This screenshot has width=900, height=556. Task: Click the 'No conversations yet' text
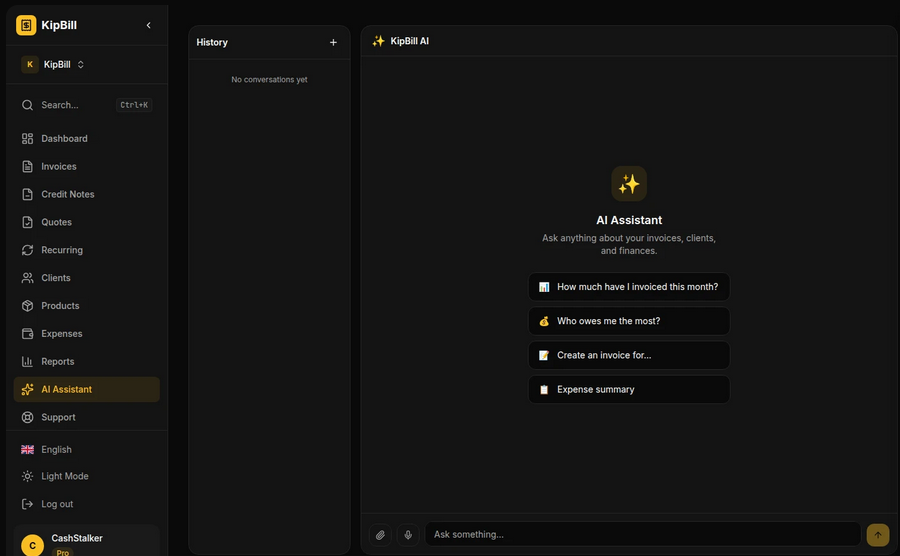click(x=269, y=80)
